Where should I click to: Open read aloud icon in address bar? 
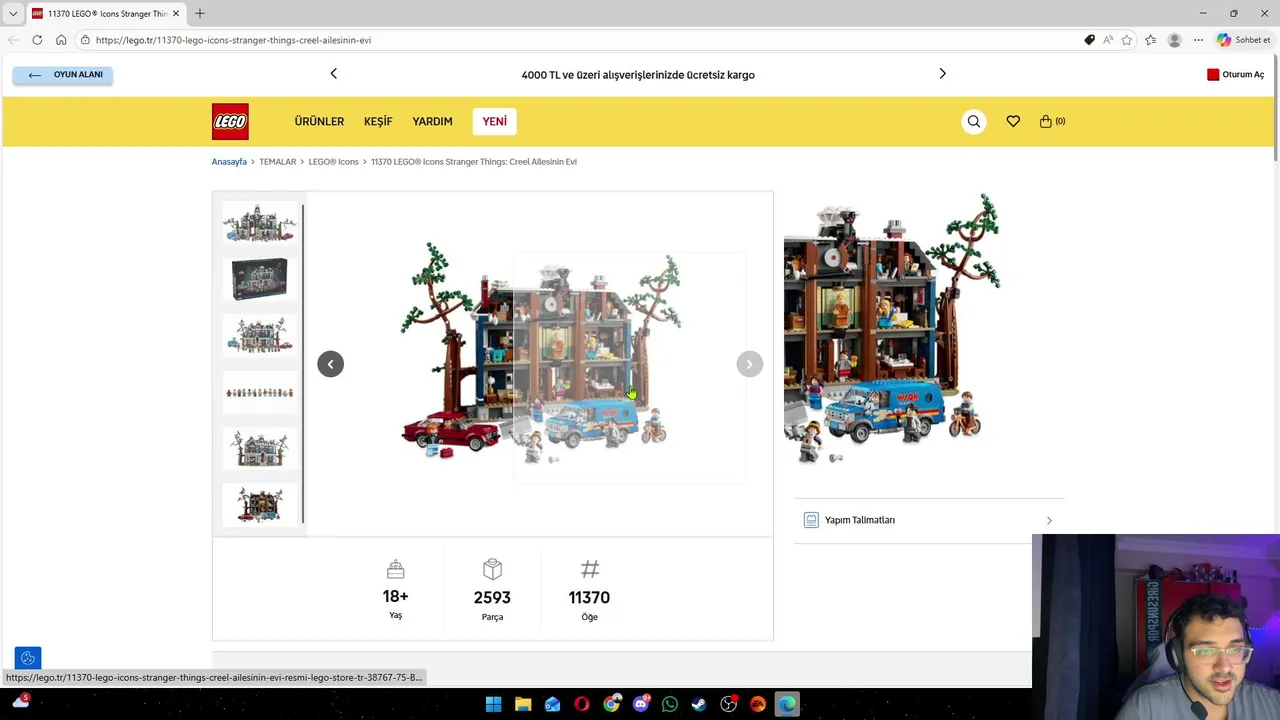tap(1107, 40)
